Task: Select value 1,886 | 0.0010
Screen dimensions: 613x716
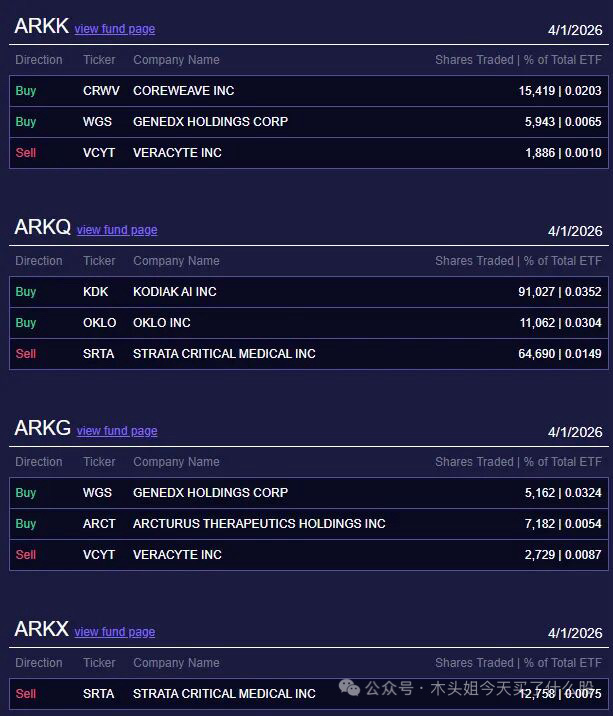Action: click(x=563, y=153)
